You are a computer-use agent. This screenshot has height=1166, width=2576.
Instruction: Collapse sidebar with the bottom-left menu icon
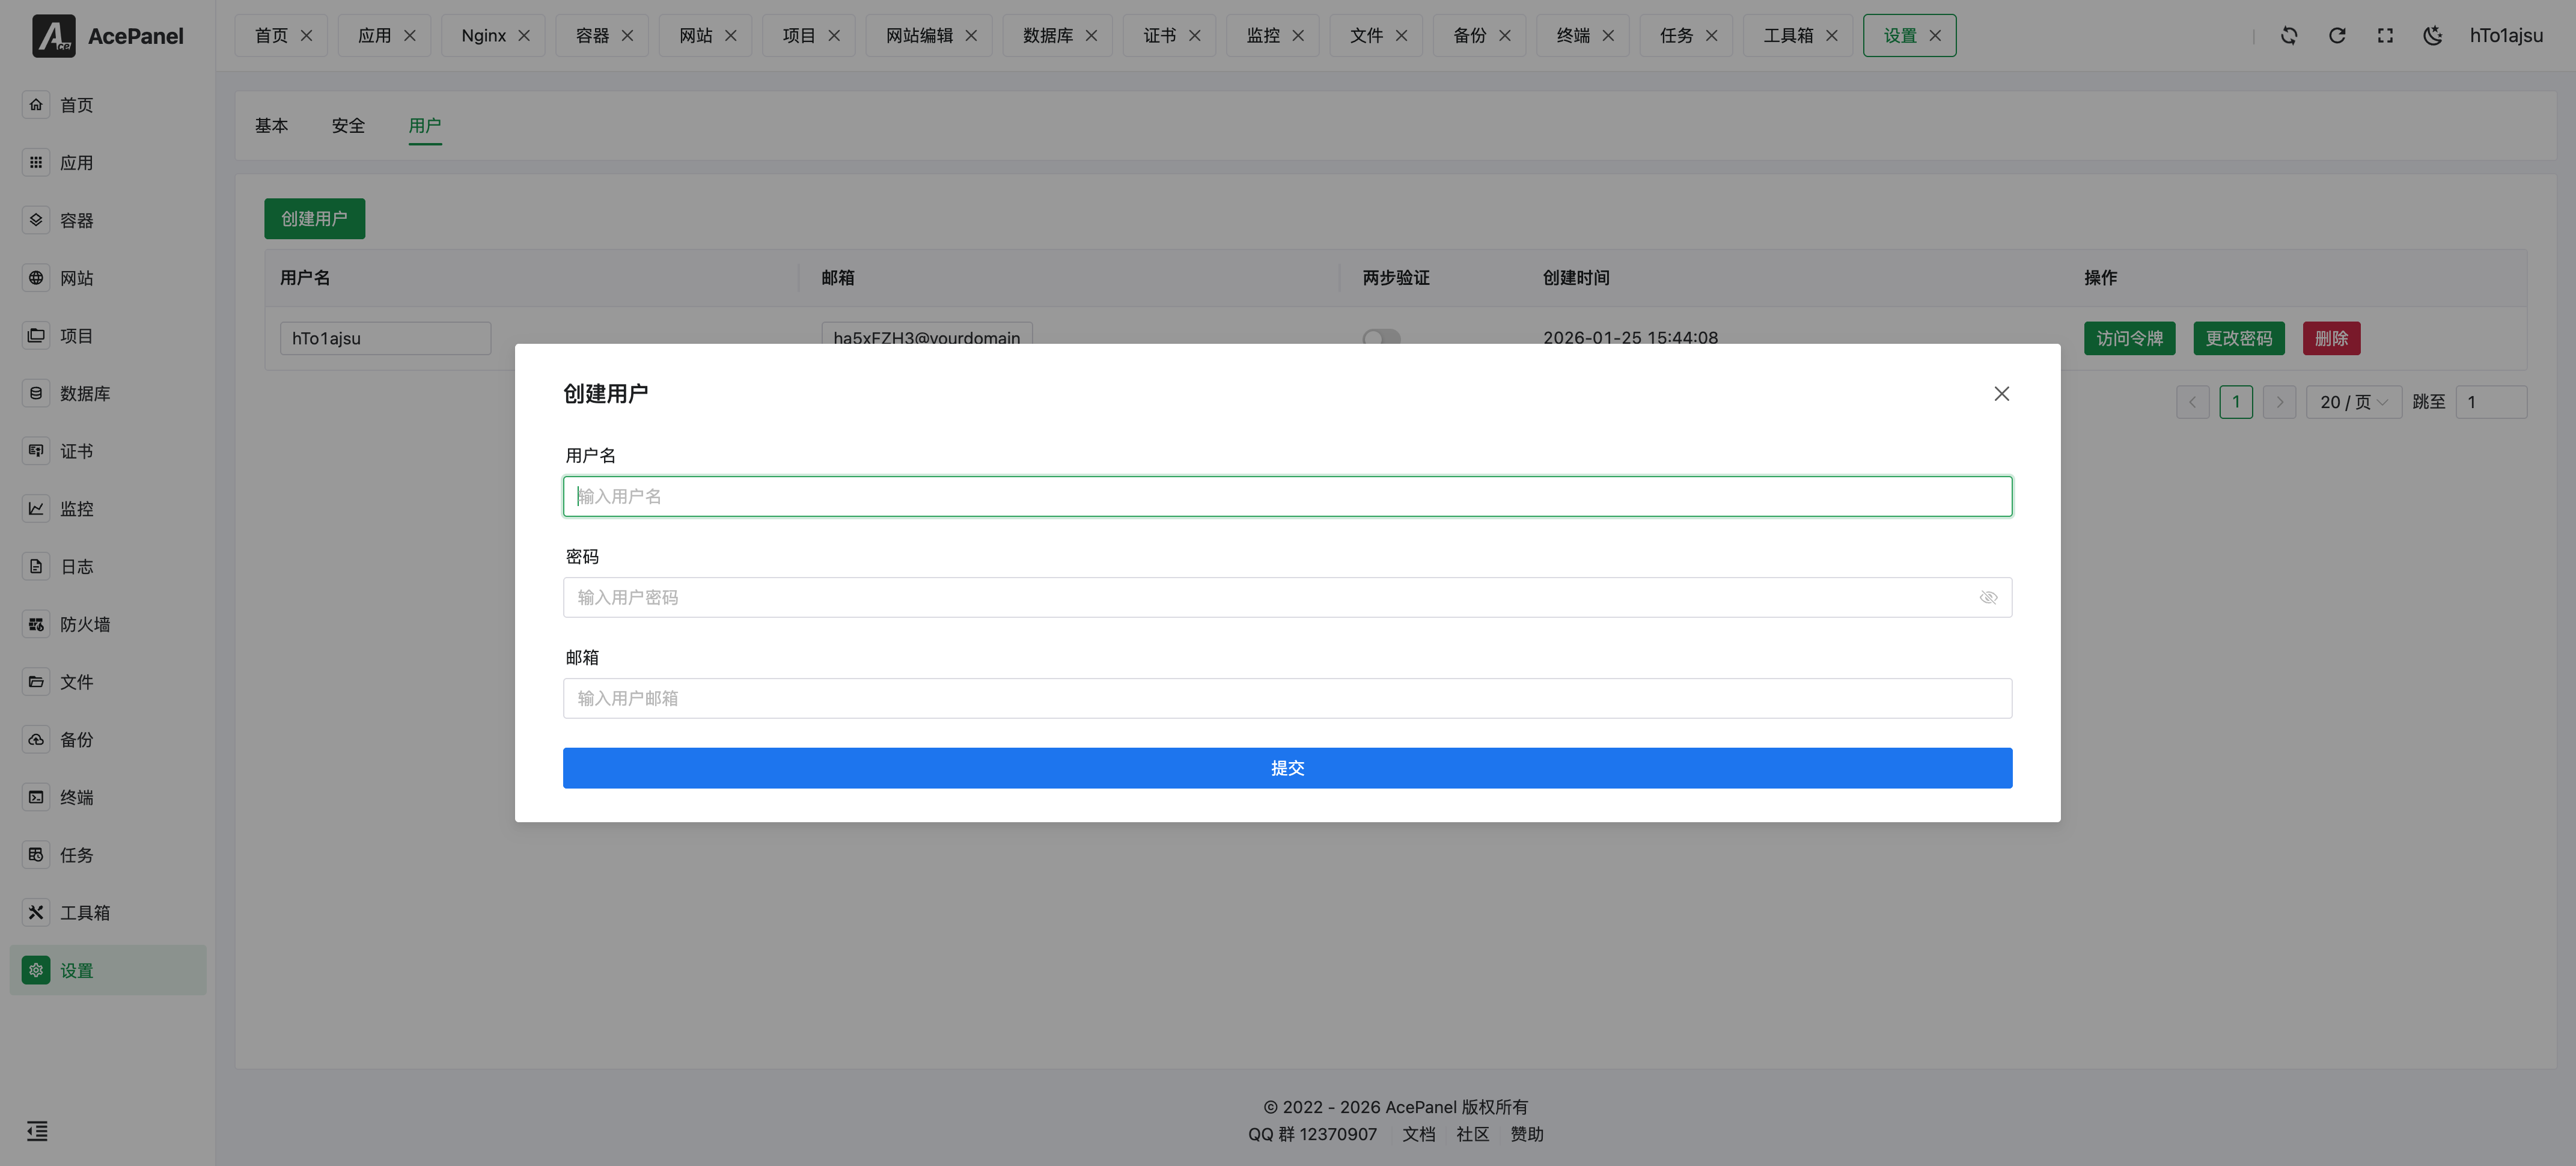37,1131
